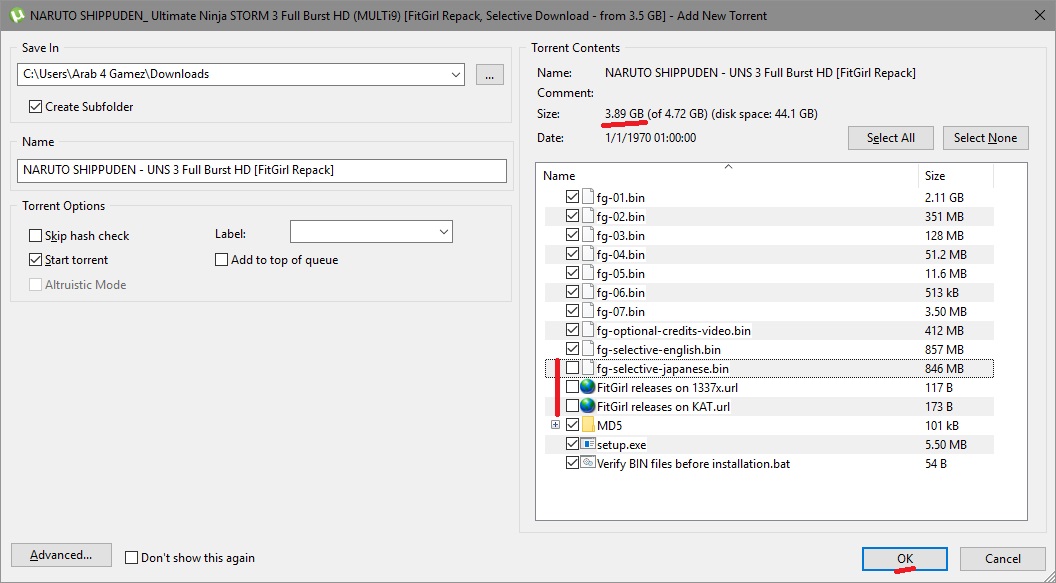Select the fg-06.bin file row

[x=768, y=292]
